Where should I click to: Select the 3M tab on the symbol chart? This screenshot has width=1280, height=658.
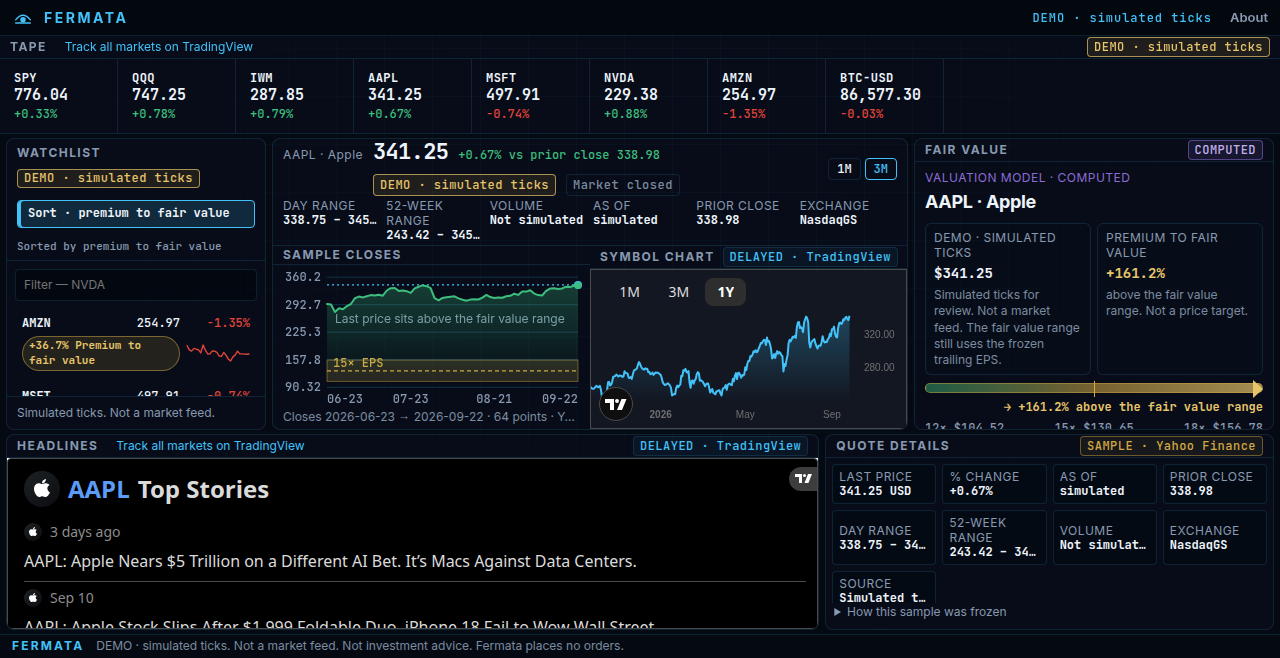tap(678, 292)
